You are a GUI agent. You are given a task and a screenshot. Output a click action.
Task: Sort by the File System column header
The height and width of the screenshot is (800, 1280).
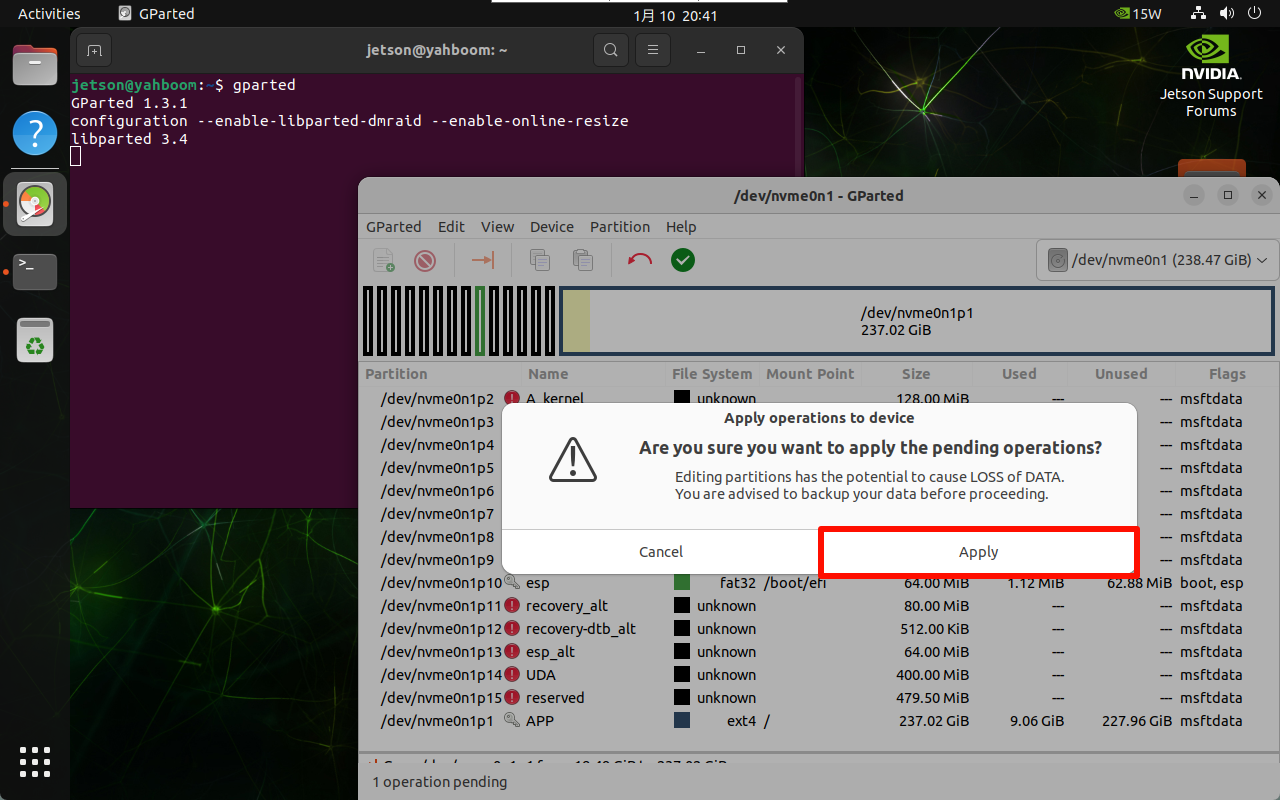[711, 374]
